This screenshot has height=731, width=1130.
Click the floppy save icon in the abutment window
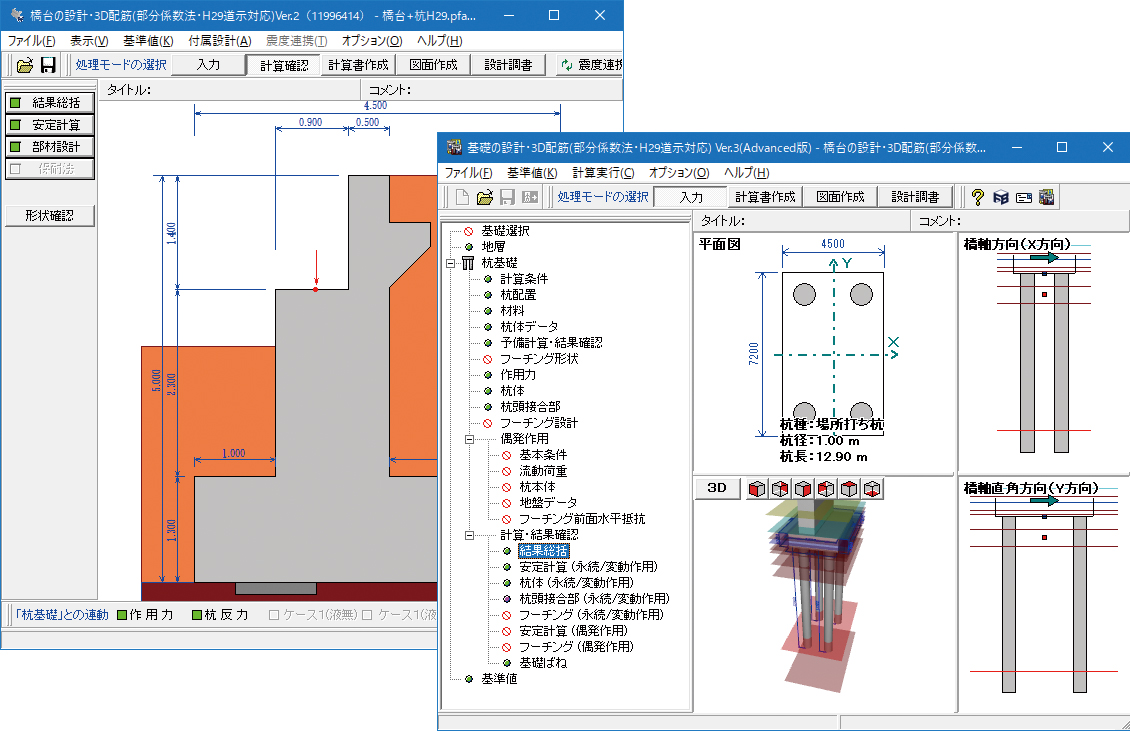(48, 65)
